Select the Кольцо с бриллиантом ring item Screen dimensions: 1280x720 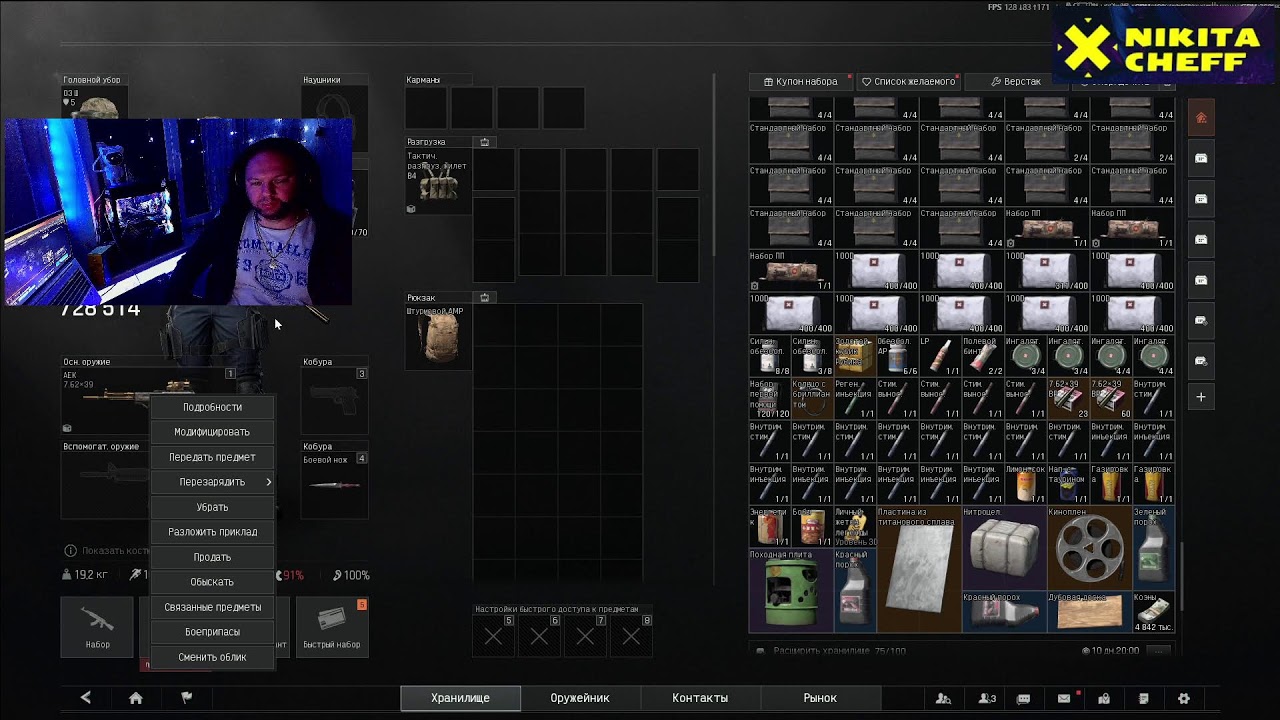(812, 399)
